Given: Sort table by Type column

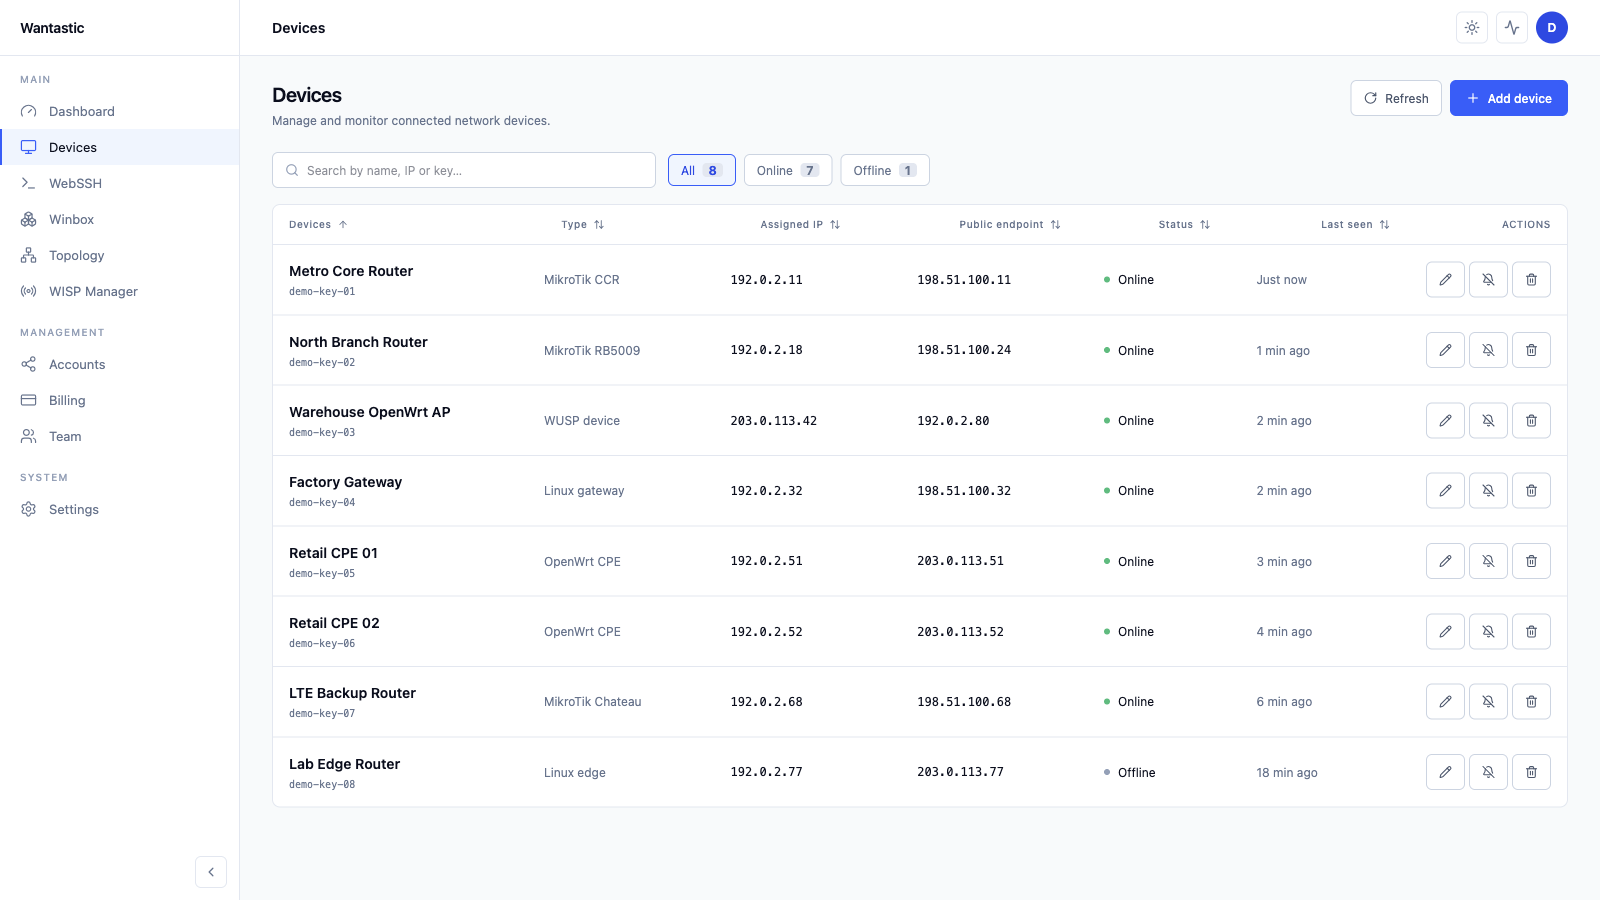Looking at the screenshot, I should point(583,225).
